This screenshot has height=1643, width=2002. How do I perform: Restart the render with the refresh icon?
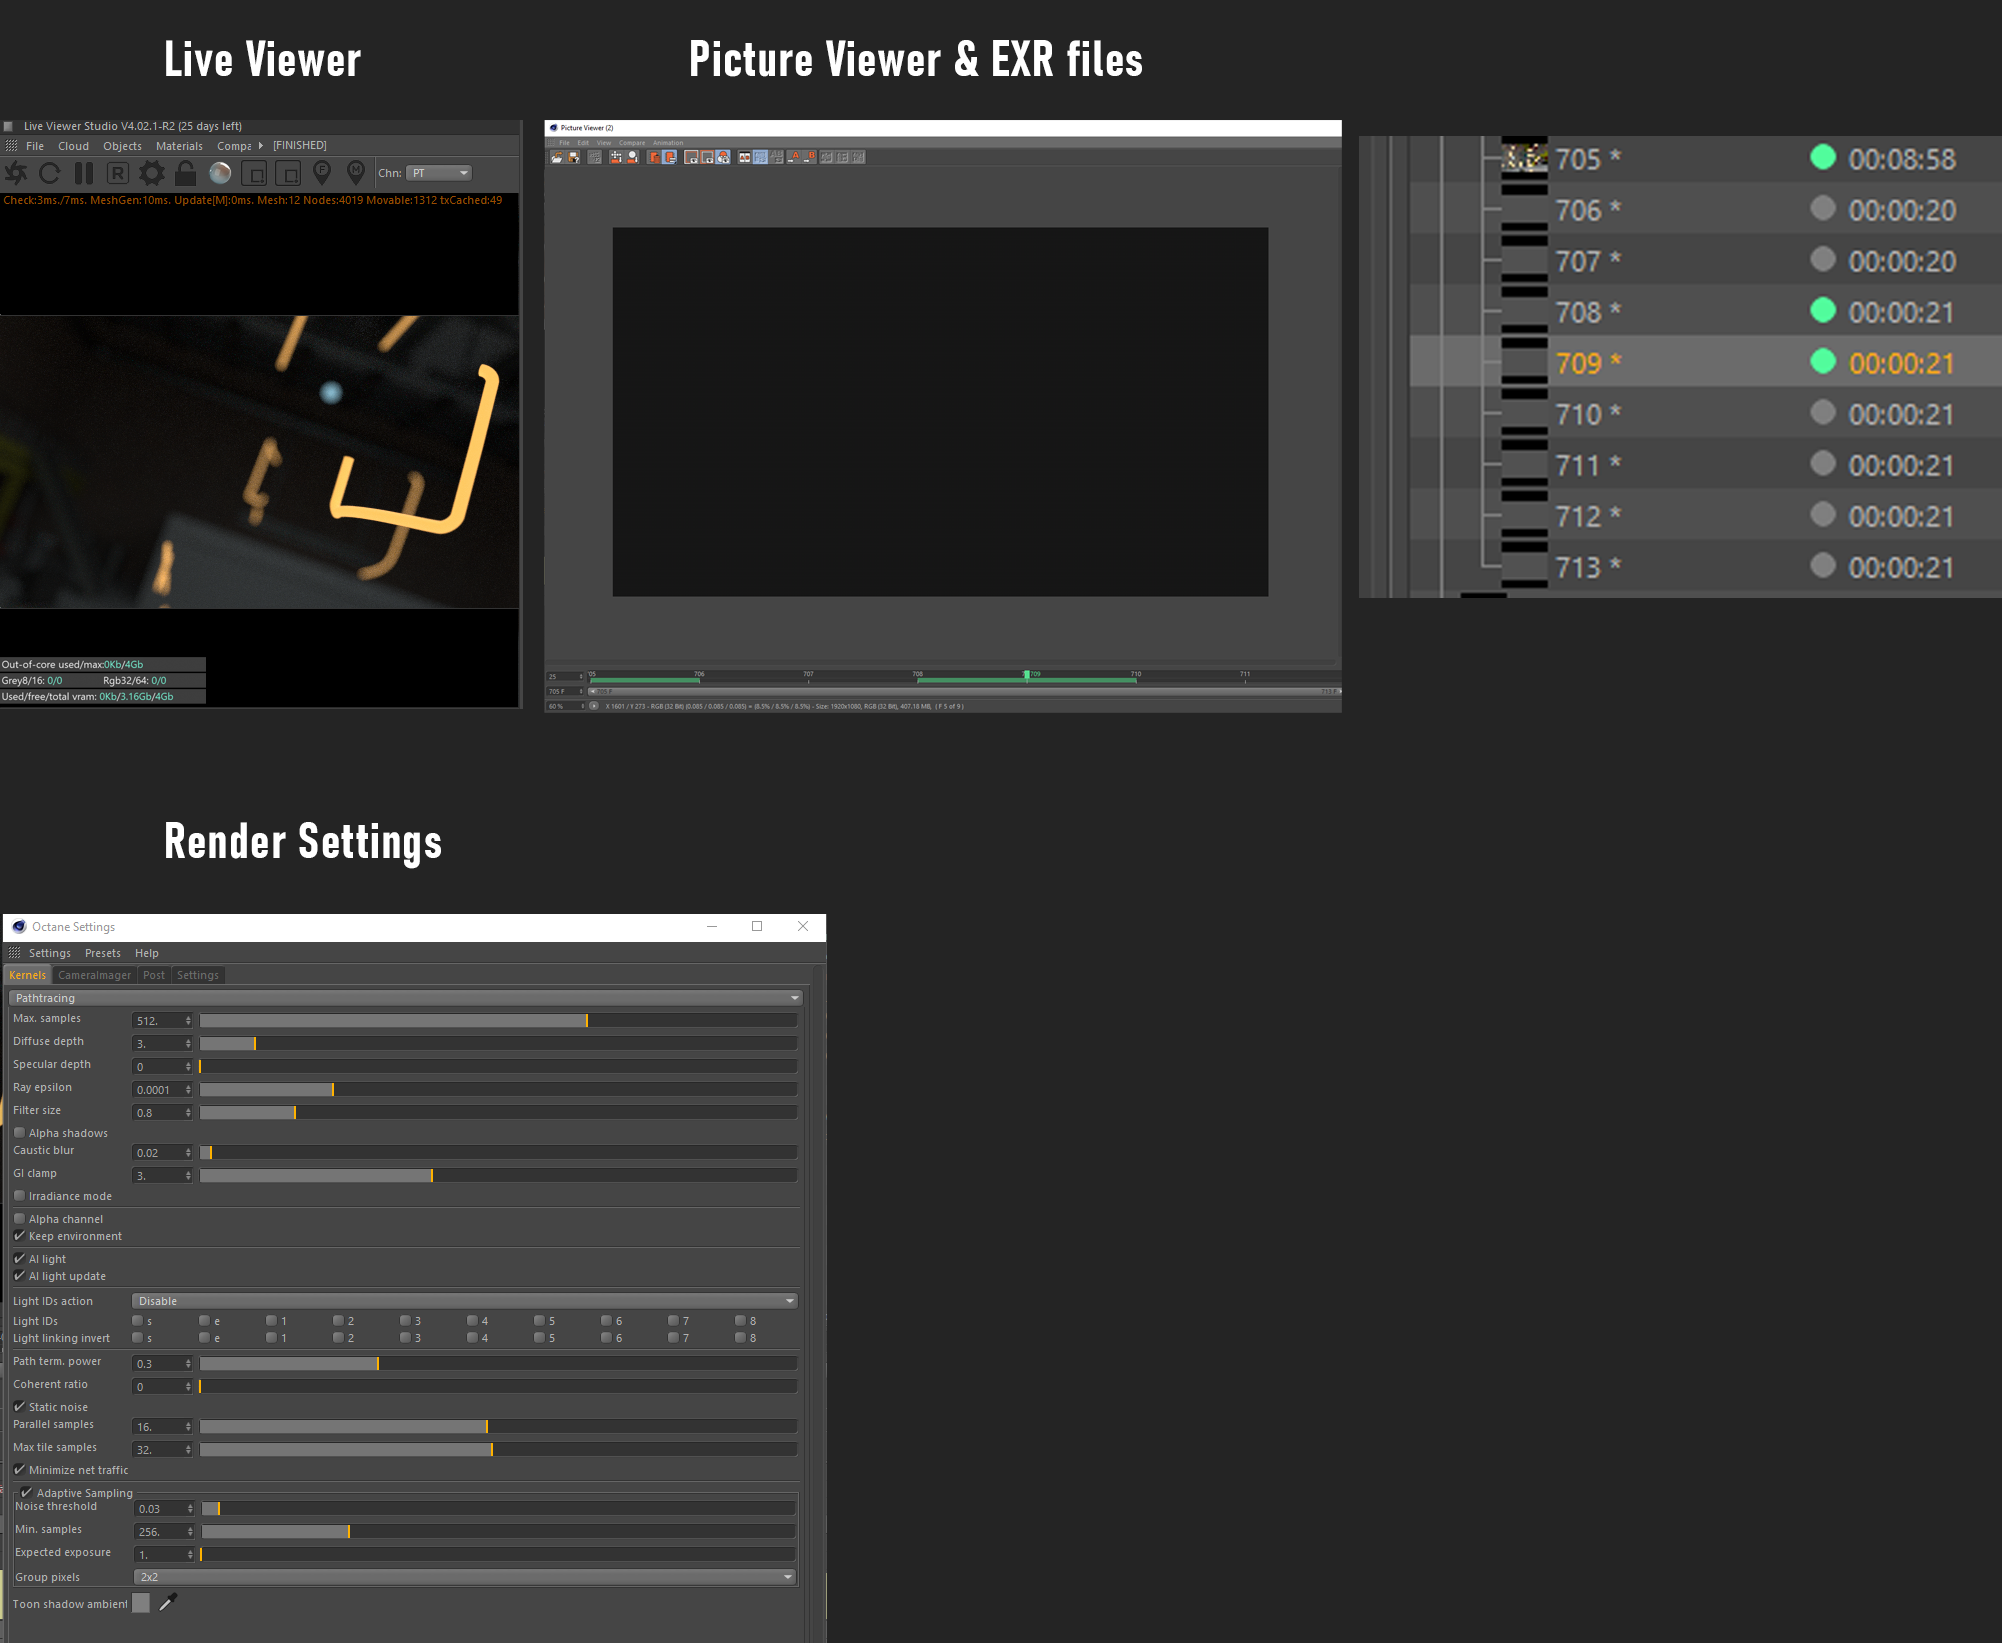pos(49,173)
